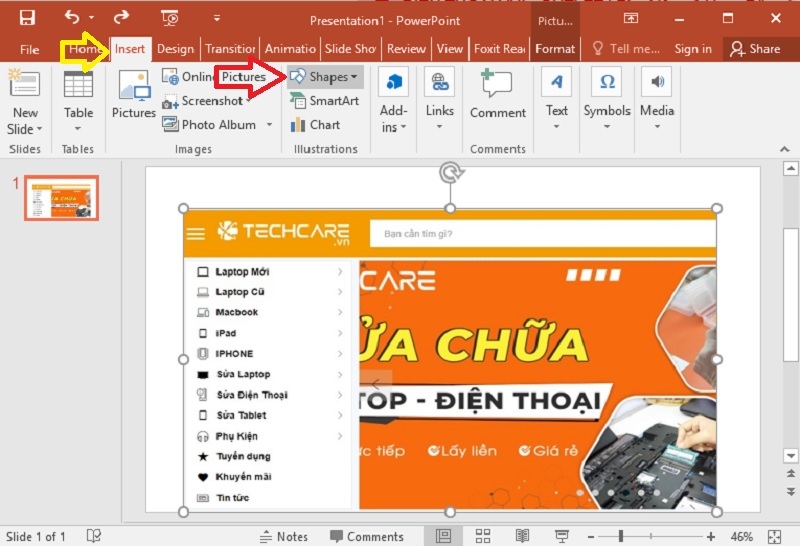Open the Animations tab
Image resolution: width=800 pixels, height=546 pixels.
(290, 49)
